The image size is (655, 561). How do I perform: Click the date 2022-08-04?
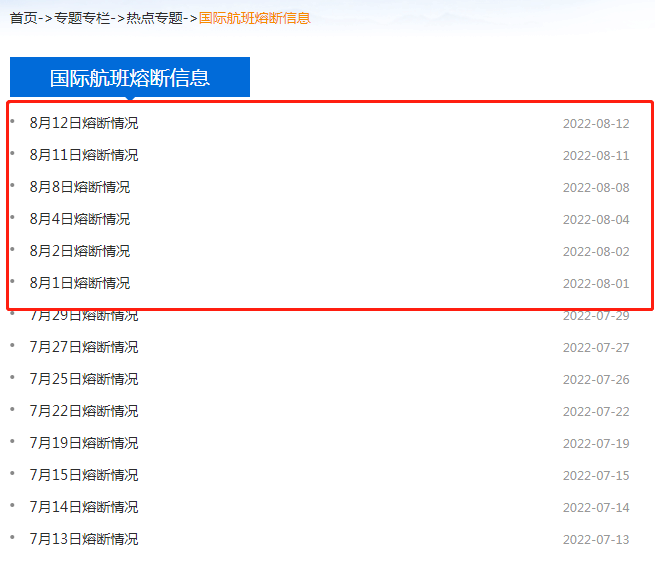click(596, 220)
